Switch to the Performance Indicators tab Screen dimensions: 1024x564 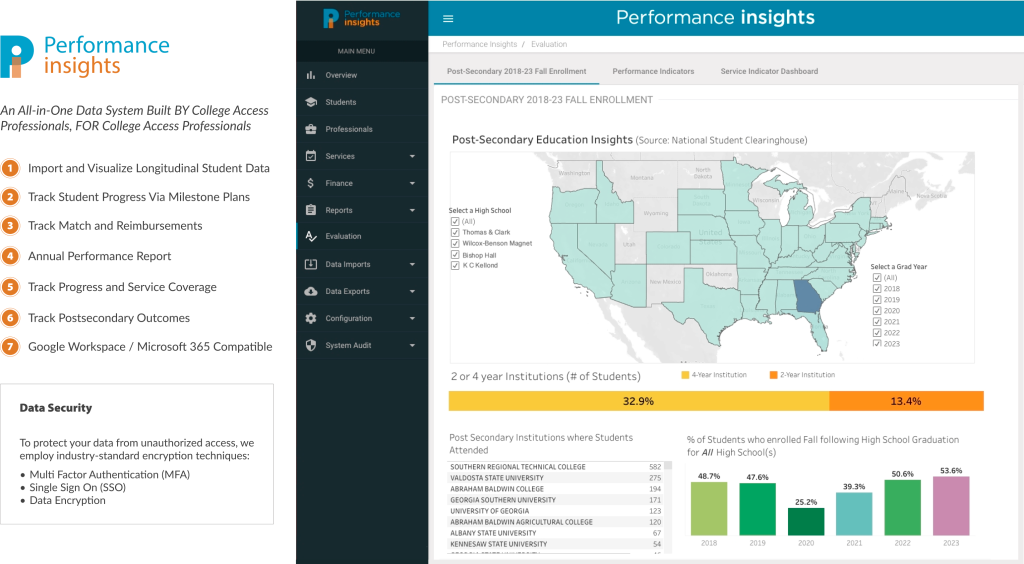coord(653,71)
